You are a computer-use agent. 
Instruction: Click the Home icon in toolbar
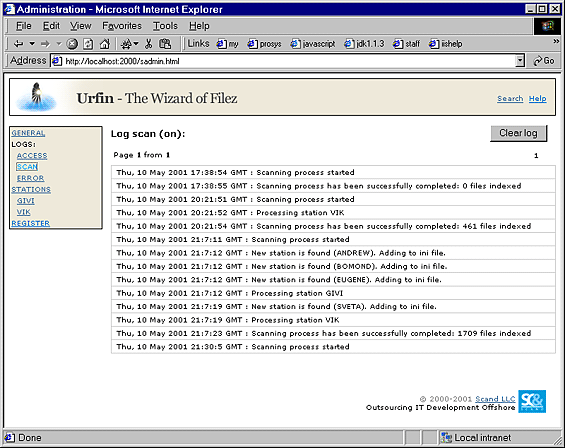[104, 44]
